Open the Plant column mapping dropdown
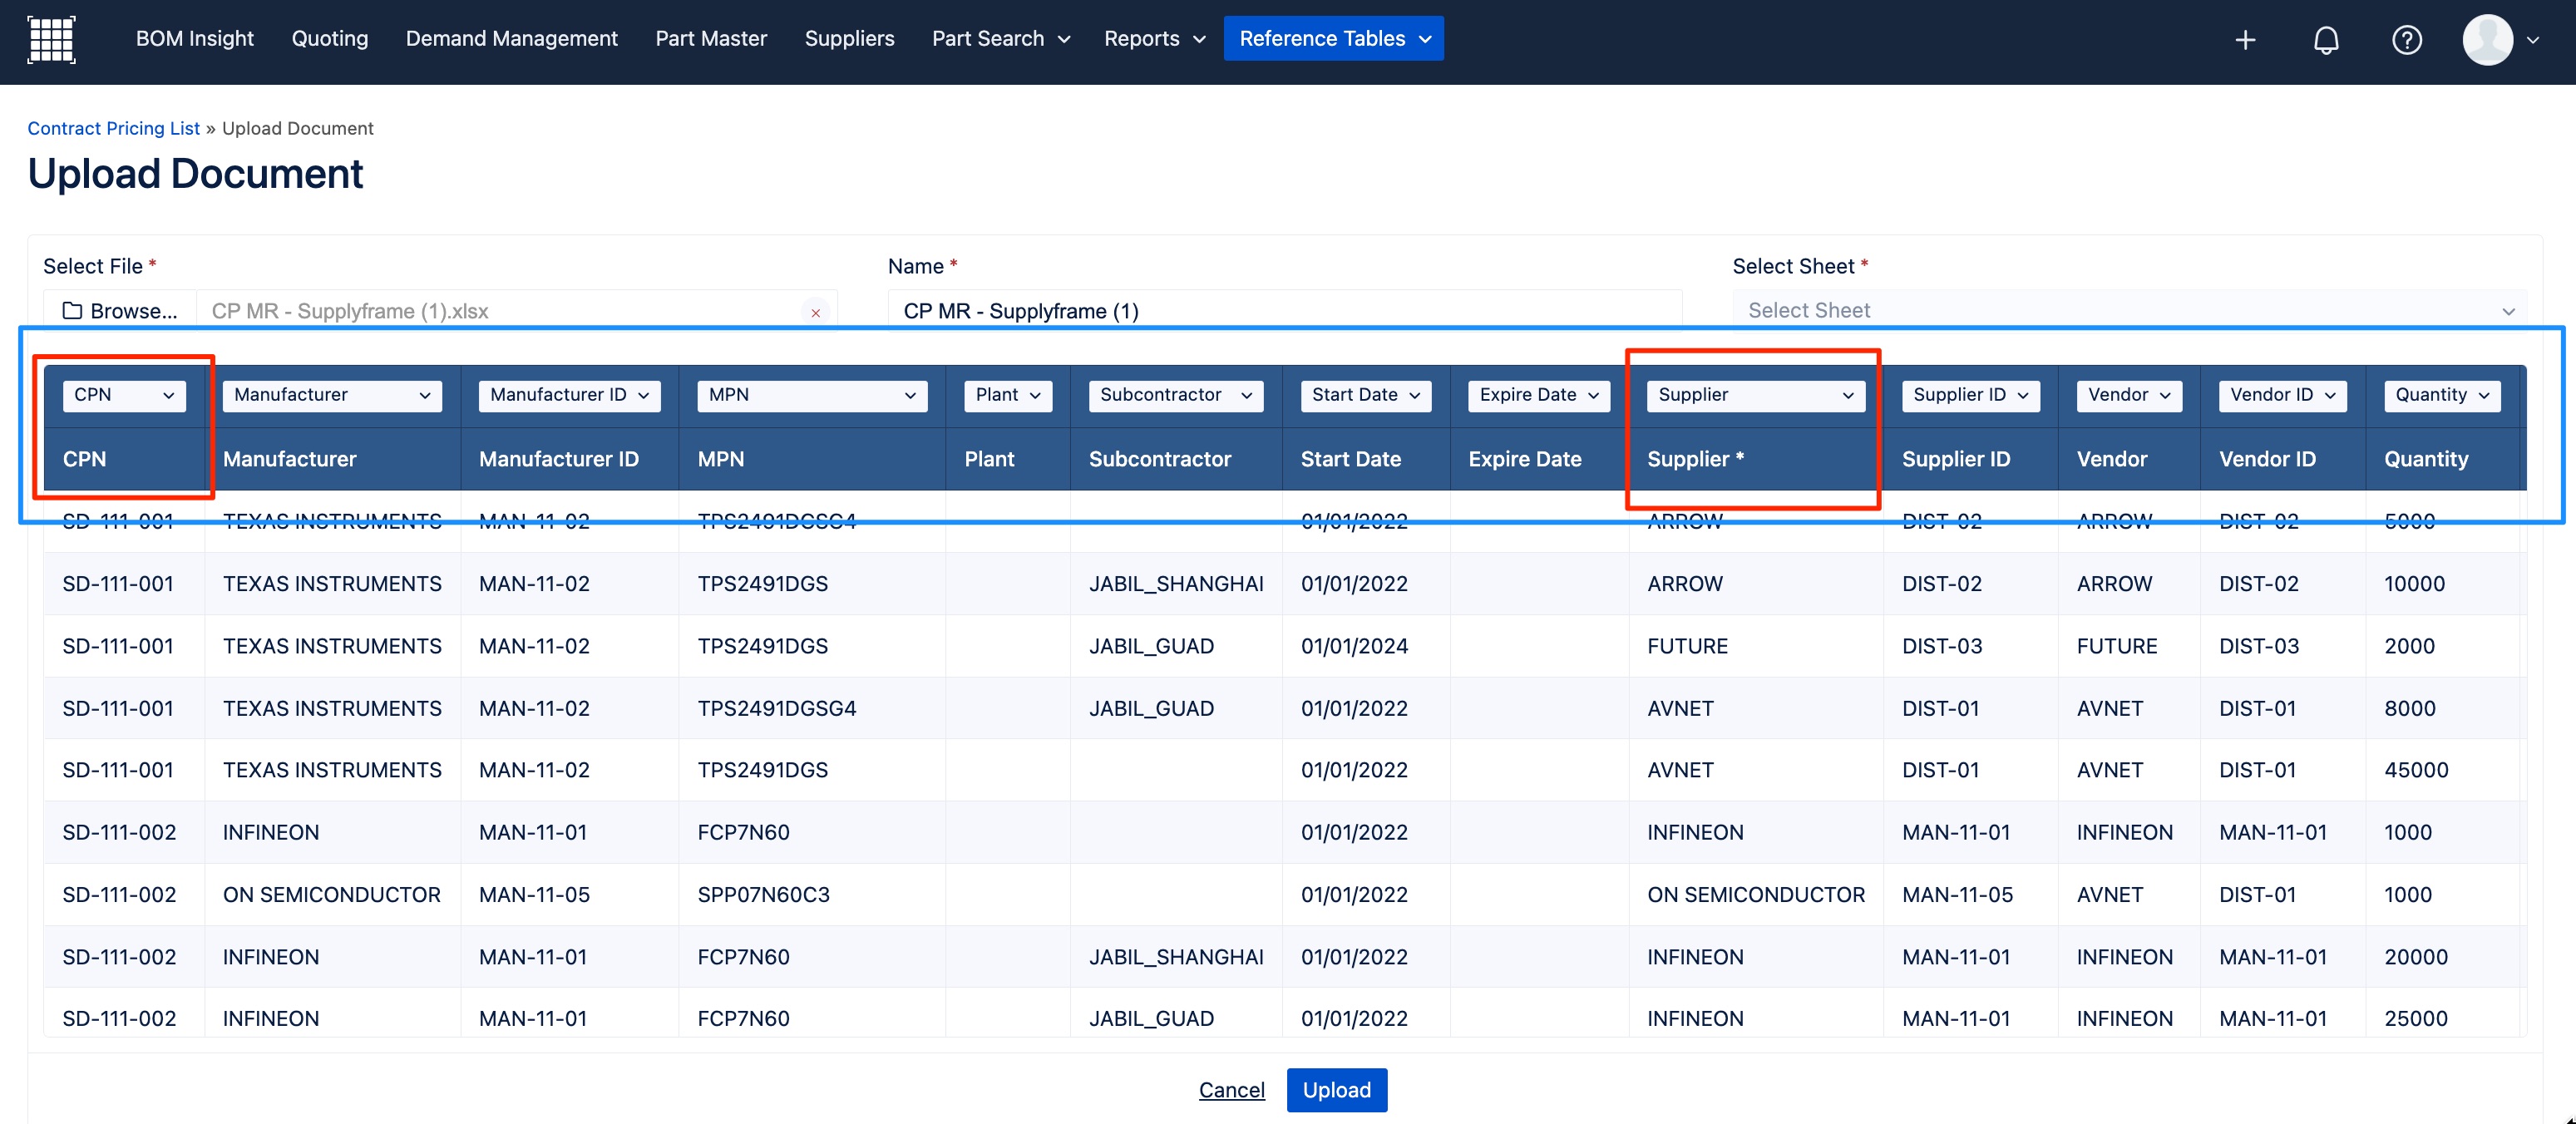The width and height of the screenshot is (2576, 1124). (1008, 395)
